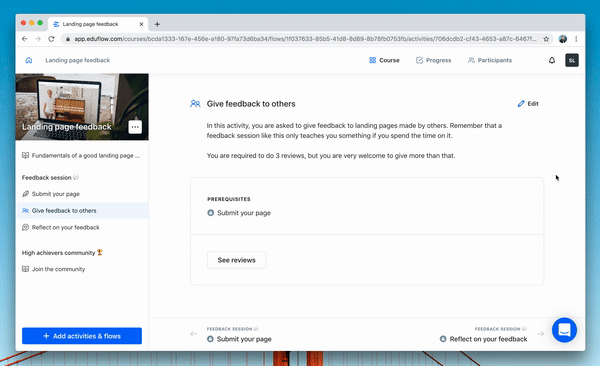This screenshot has height=366, width=600.
Task: Click the Feedback session comment icon in sidebar
Action: [76, 177]
